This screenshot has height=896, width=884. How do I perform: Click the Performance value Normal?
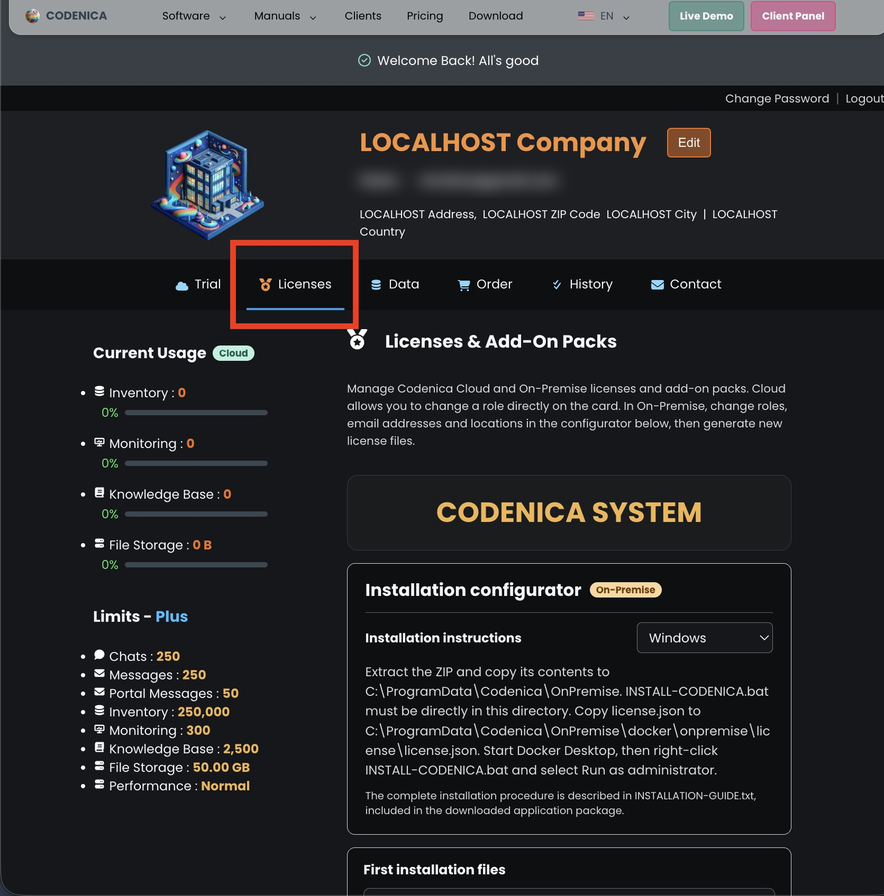225,786
